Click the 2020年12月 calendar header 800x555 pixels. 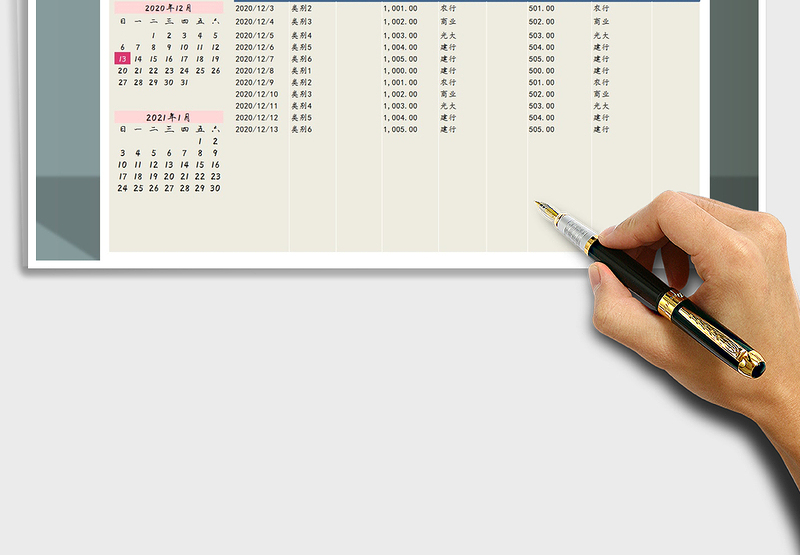[x=168, y=7]
